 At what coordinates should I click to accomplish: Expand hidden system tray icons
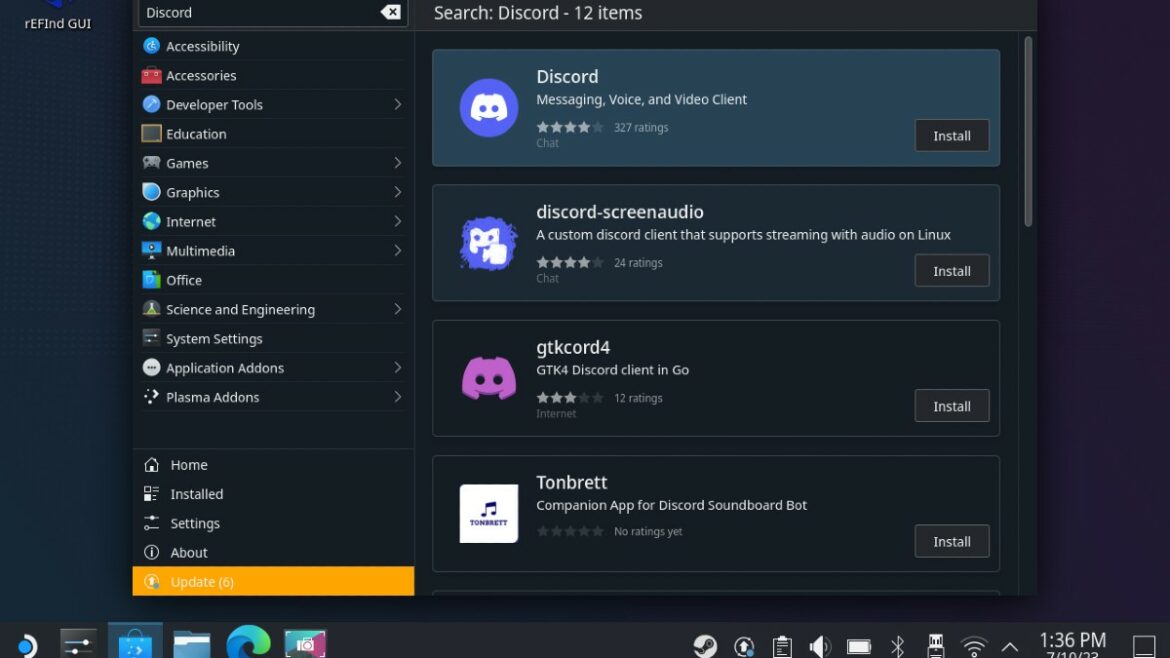(x=1010, y=647)
